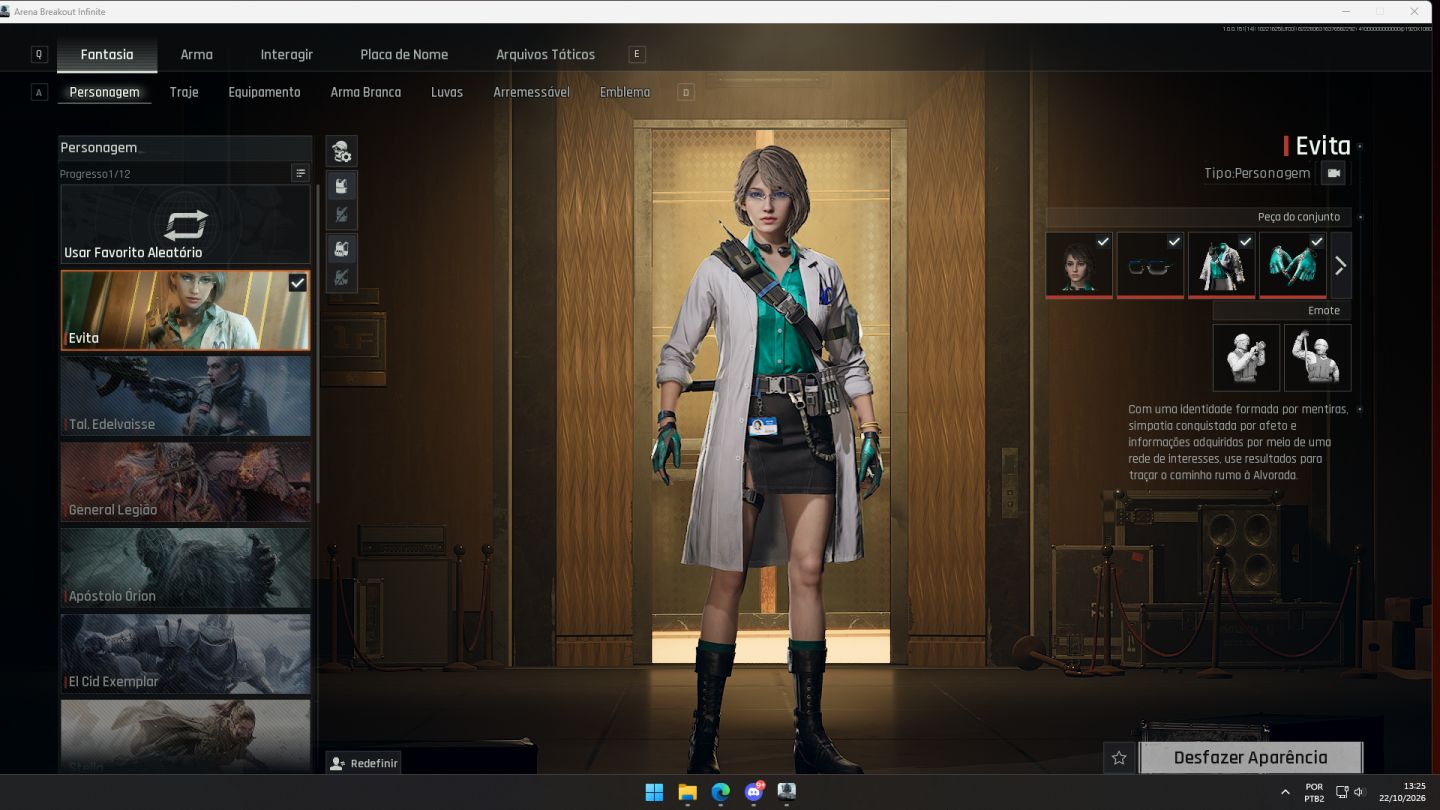The image size is (1440, 810).
Task: Open the Luvas sub-tab
Action: 447,92
